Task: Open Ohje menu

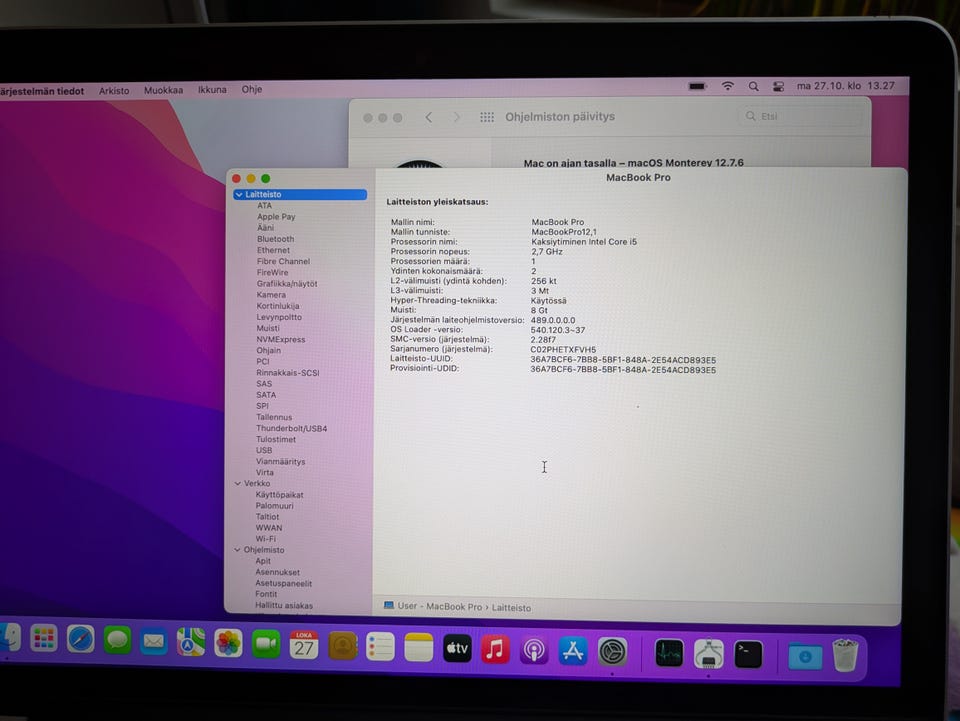Action: point(252,89)
